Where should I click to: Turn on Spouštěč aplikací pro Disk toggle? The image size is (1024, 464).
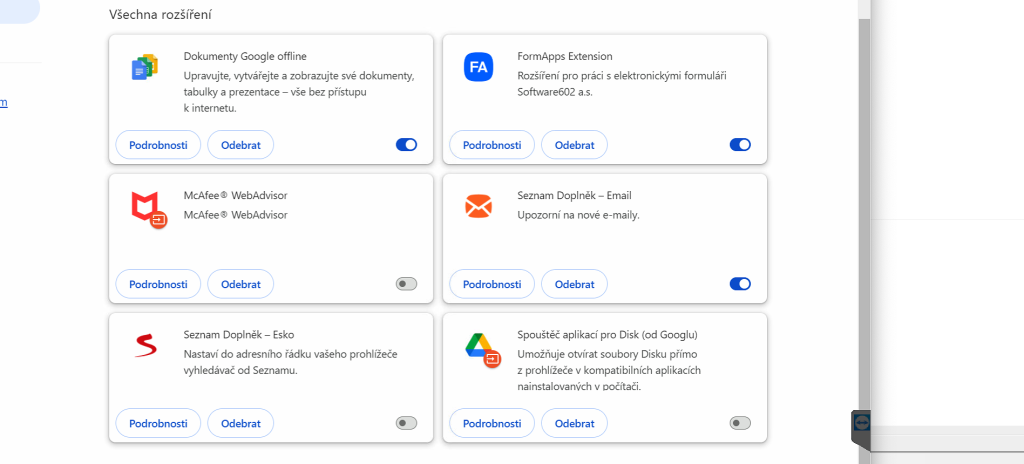740,423
